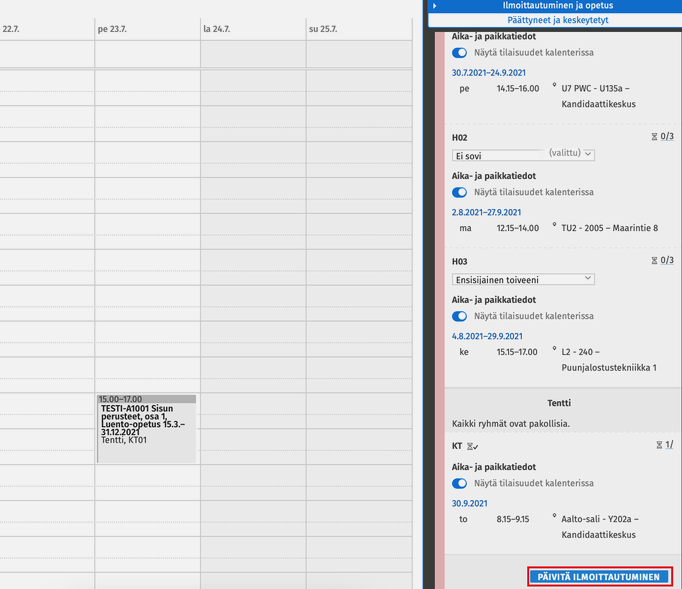Viewport: 682px width, 589px height.
Task: Toggle H03 Näytä tilaisuudet kalenterissa switch
Action: coord(460,316)
